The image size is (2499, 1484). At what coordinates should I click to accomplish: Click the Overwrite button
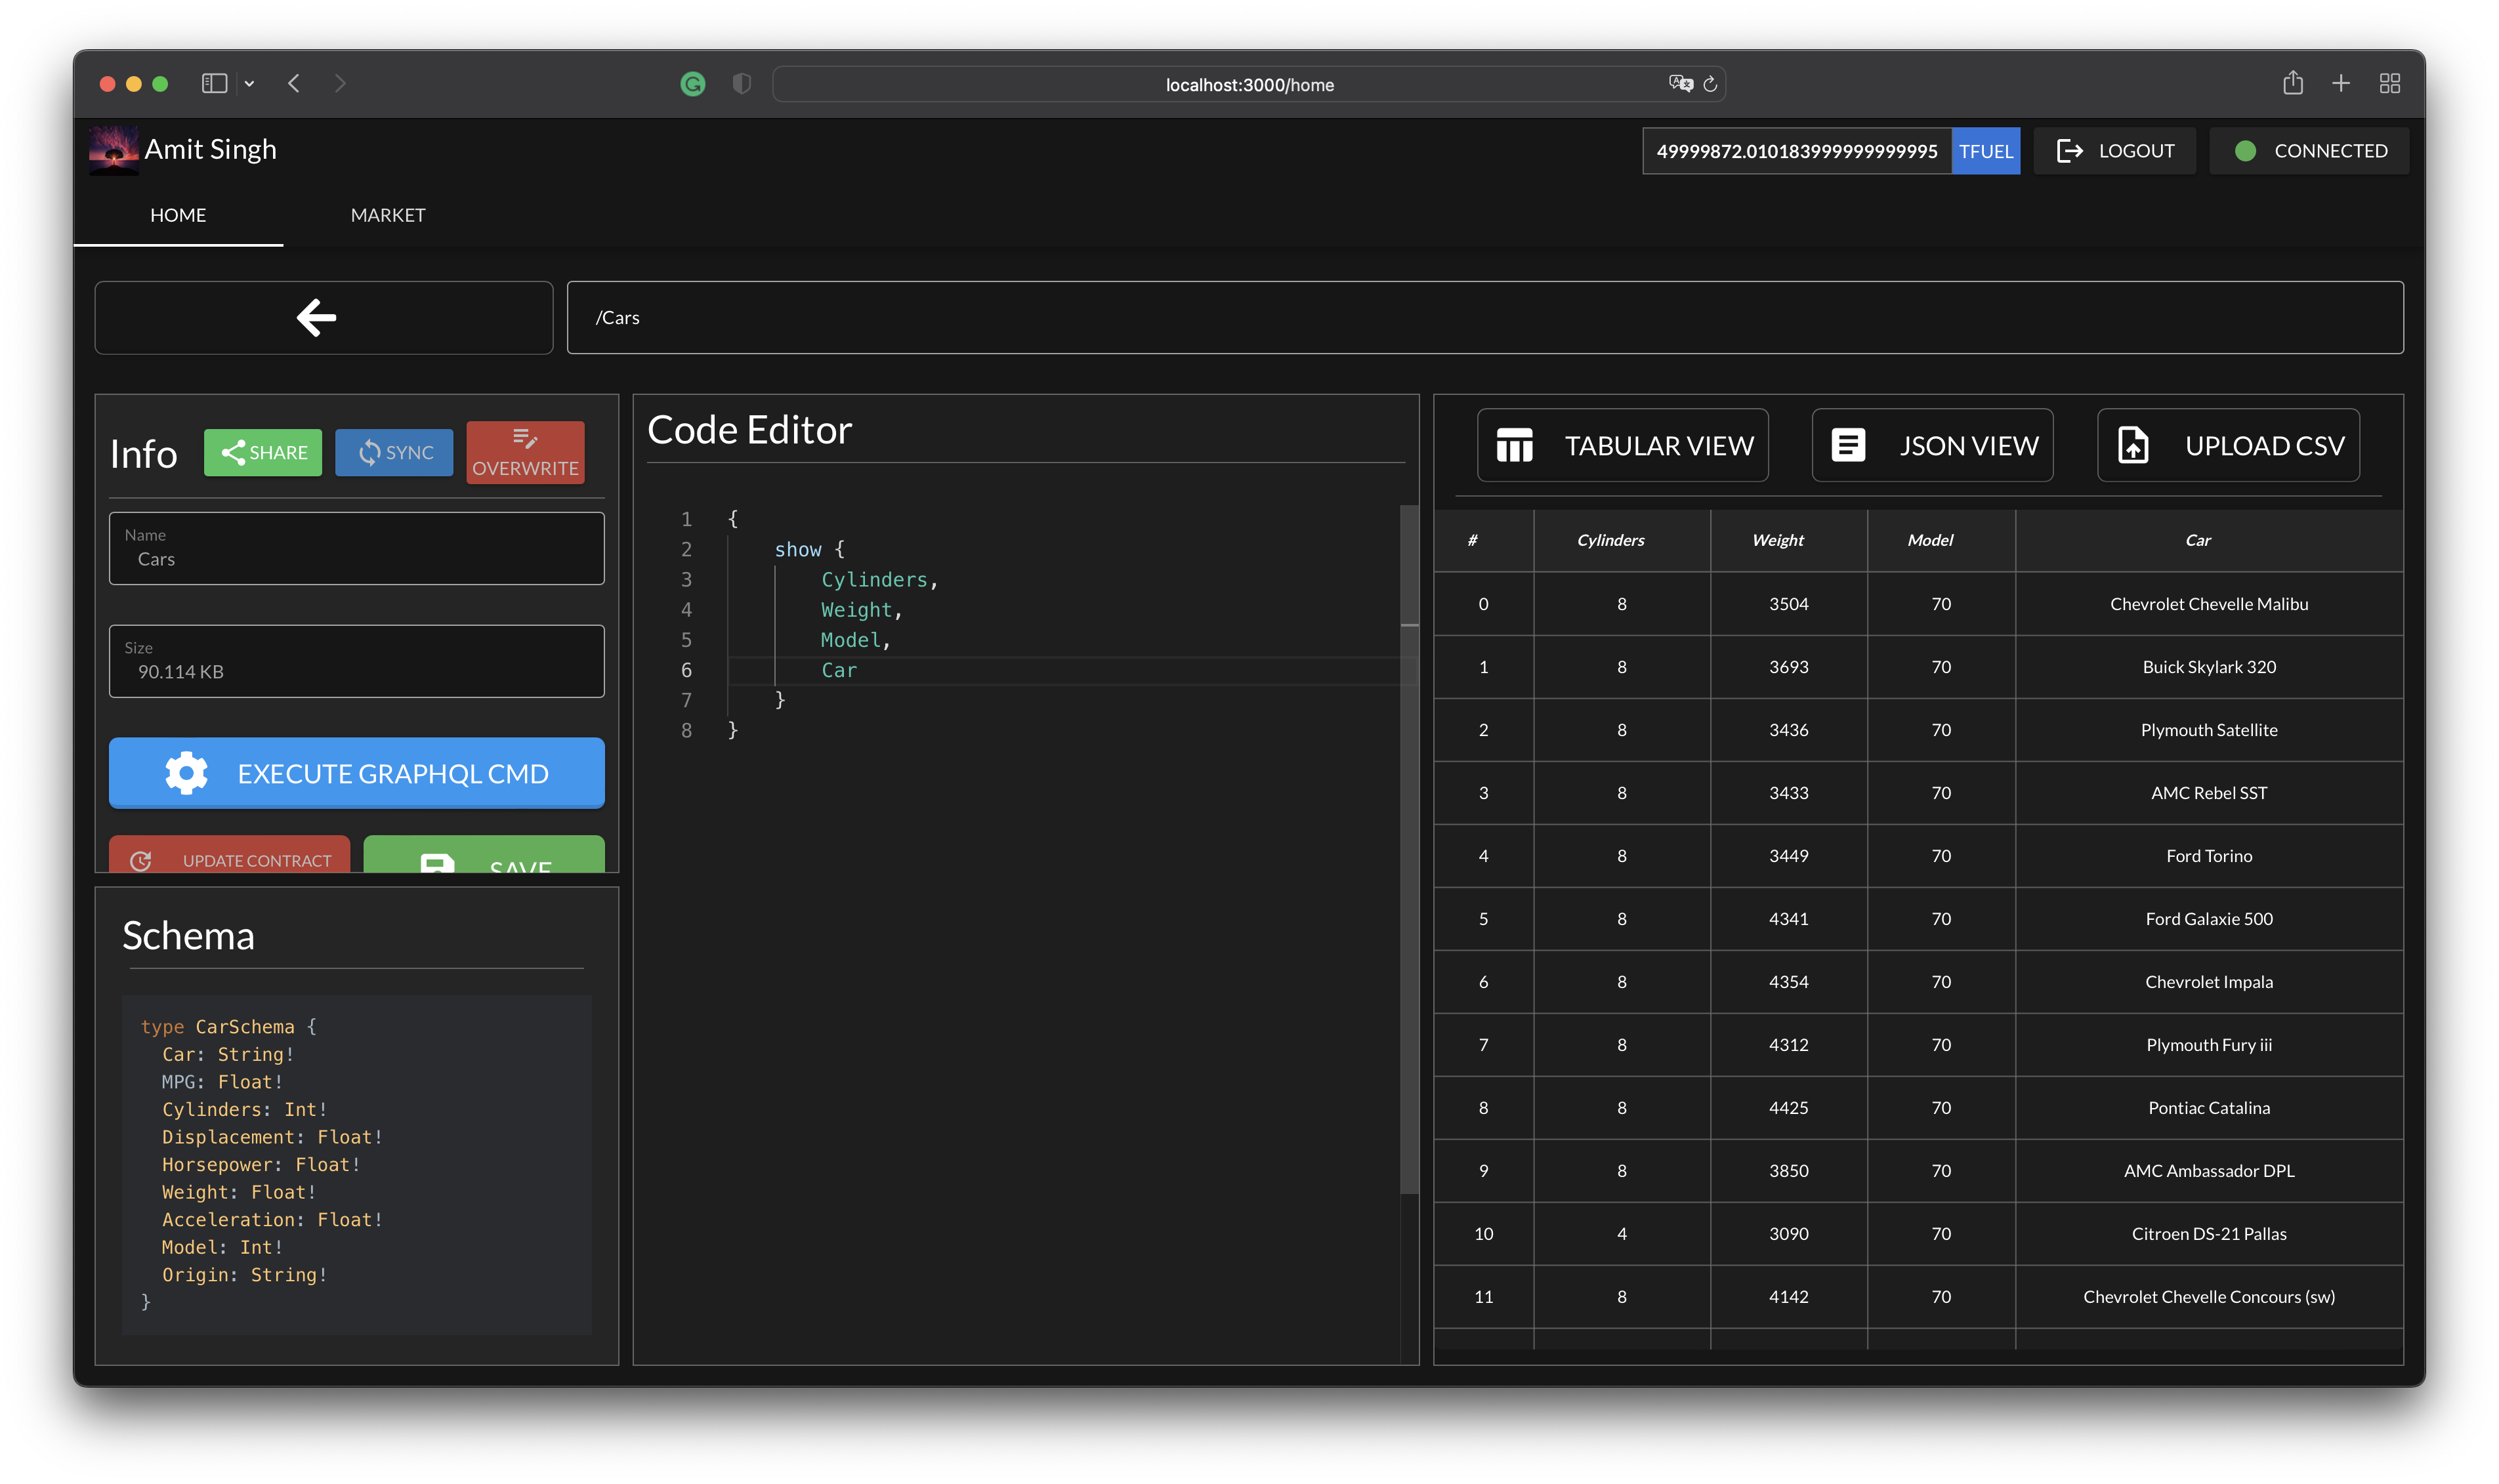click(525, 452)
